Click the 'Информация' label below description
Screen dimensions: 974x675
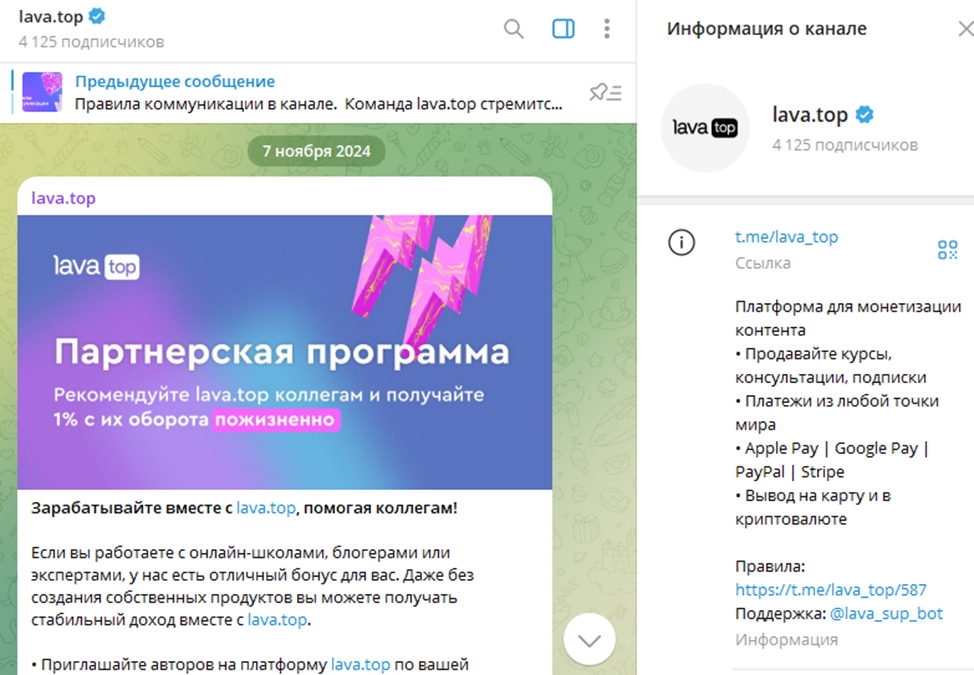pyautogui.click(x=786, y=640)
